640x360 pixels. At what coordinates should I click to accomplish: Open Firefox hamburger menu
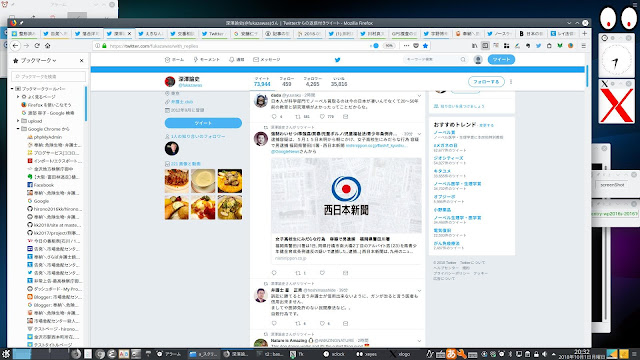click(x=584, y=46)
